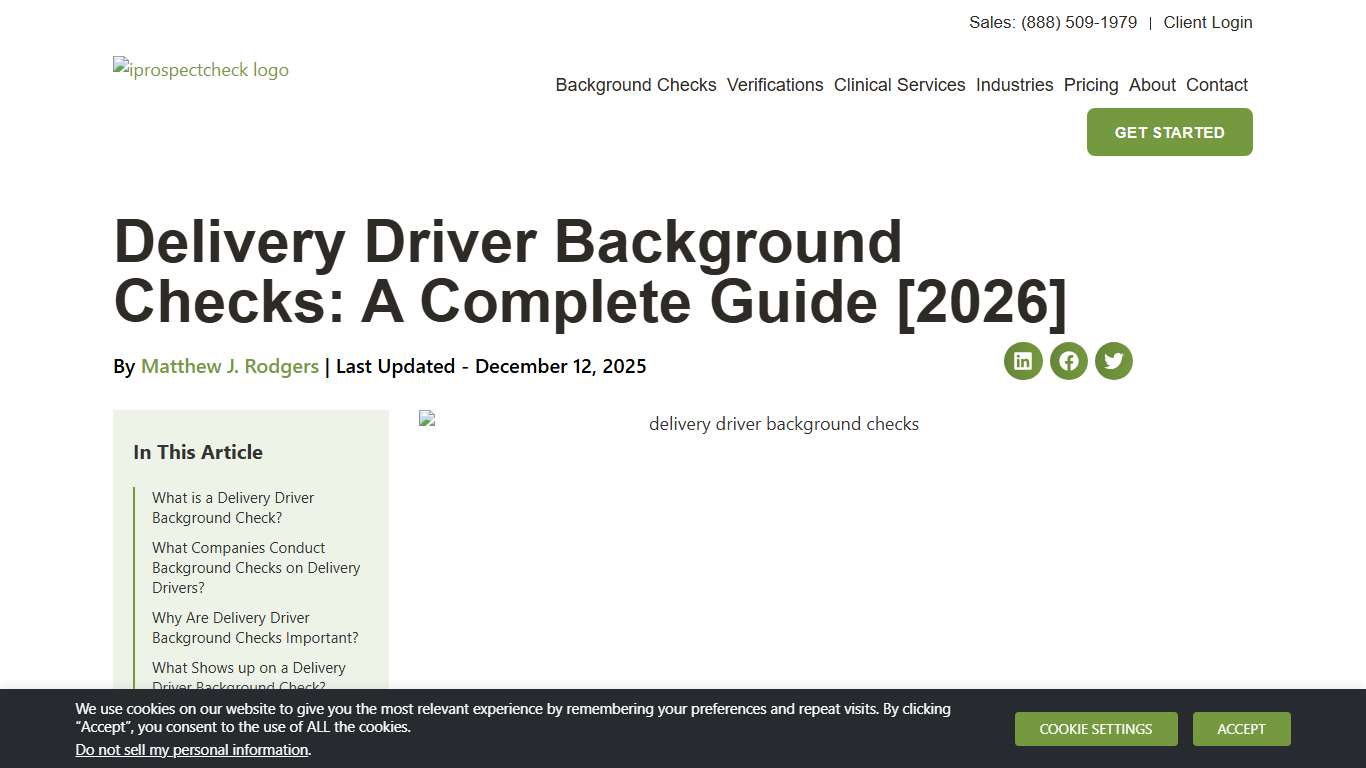Share the article on Facebook
1366x768 pixels.
click(x=1068, y=361)
